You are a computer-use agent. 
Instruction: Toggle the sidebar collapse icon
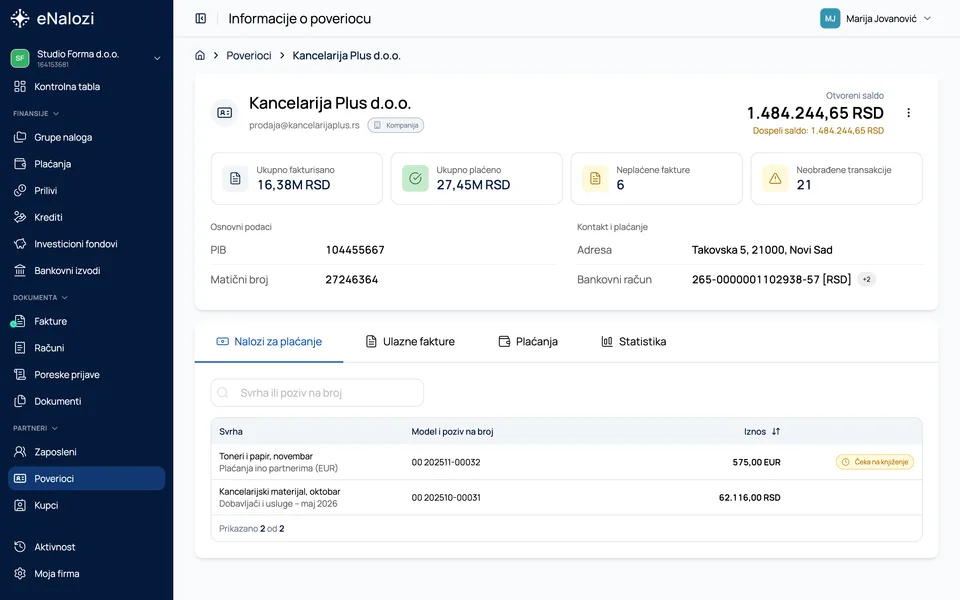pos(201,18)
